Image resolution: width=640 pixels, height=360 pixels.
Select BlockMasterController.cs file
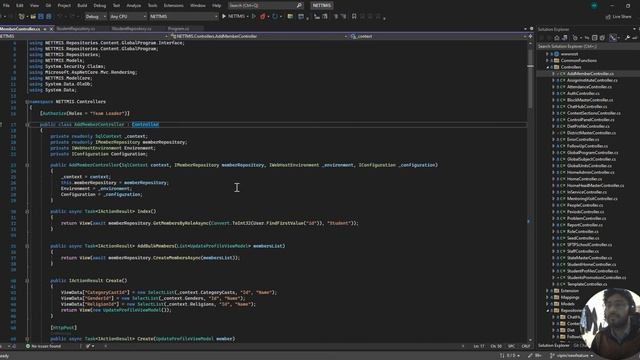pyautogui.click(x=590, y=100)
